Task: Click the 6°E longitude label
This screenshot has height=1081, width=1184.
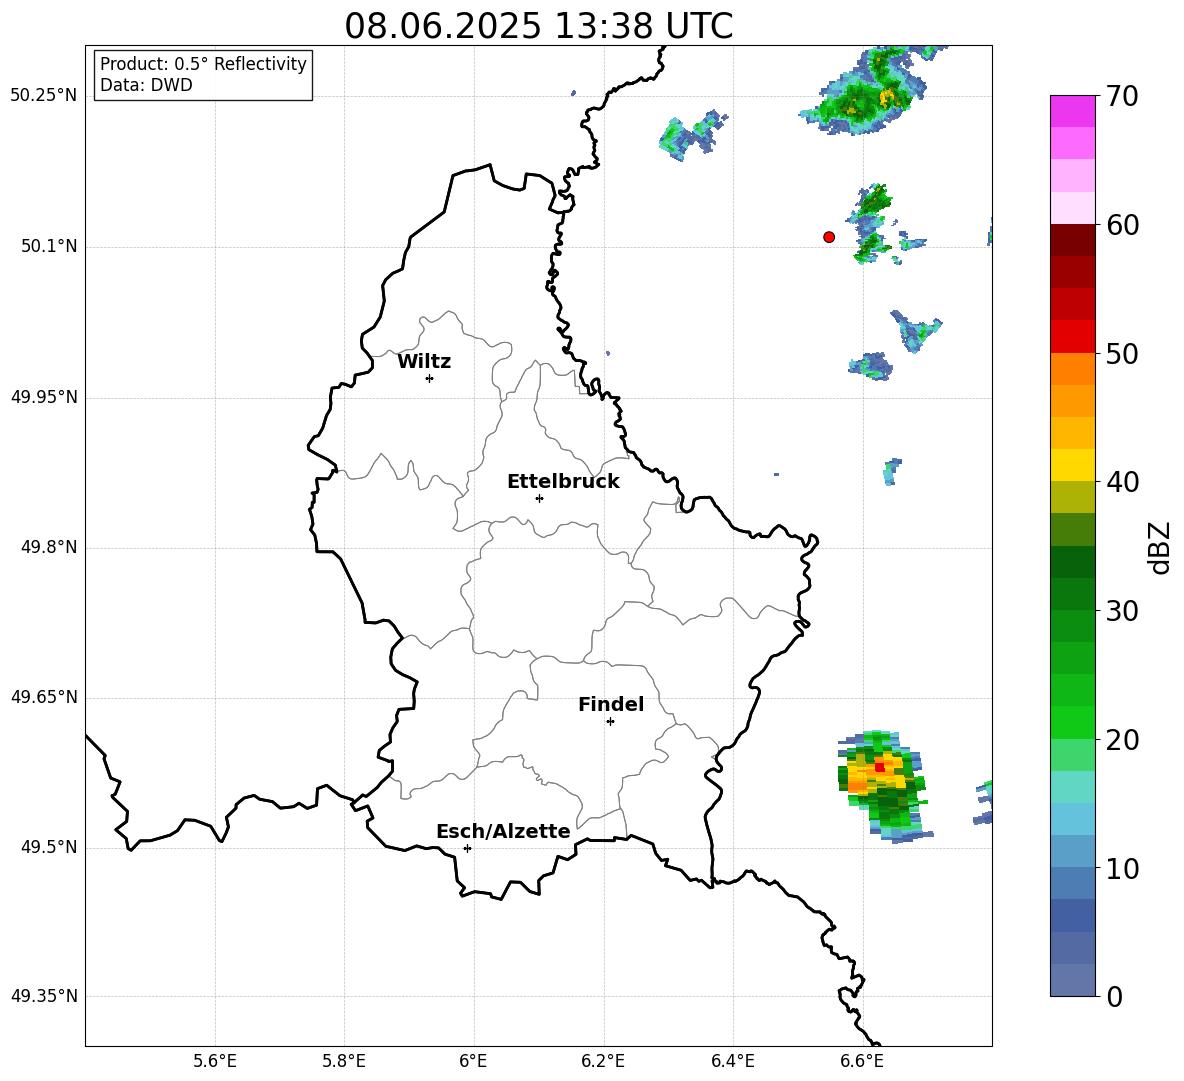Action: tap(473, 1061)
